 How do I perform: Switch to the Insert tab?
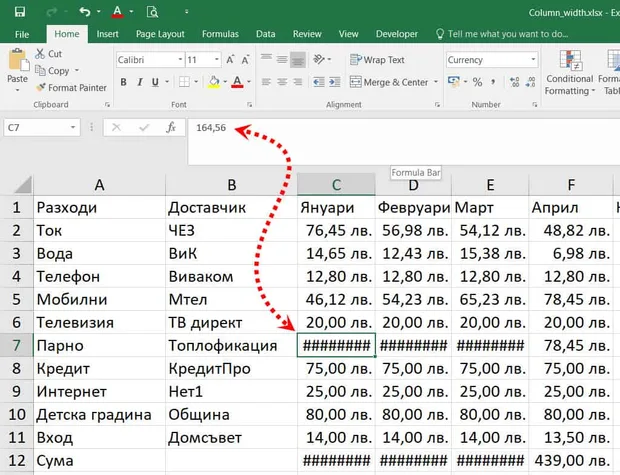tap(108, 34)
